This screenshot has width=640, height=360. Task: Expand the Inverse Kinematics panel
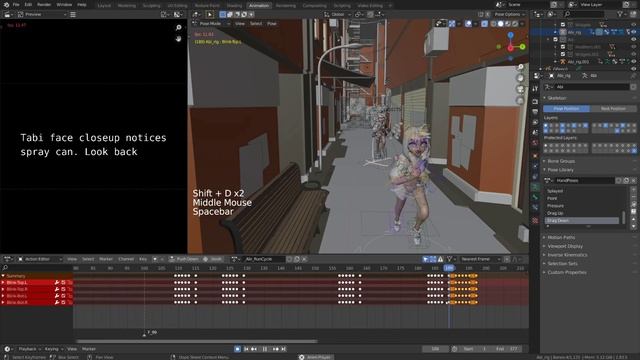(x=567, y=255)
